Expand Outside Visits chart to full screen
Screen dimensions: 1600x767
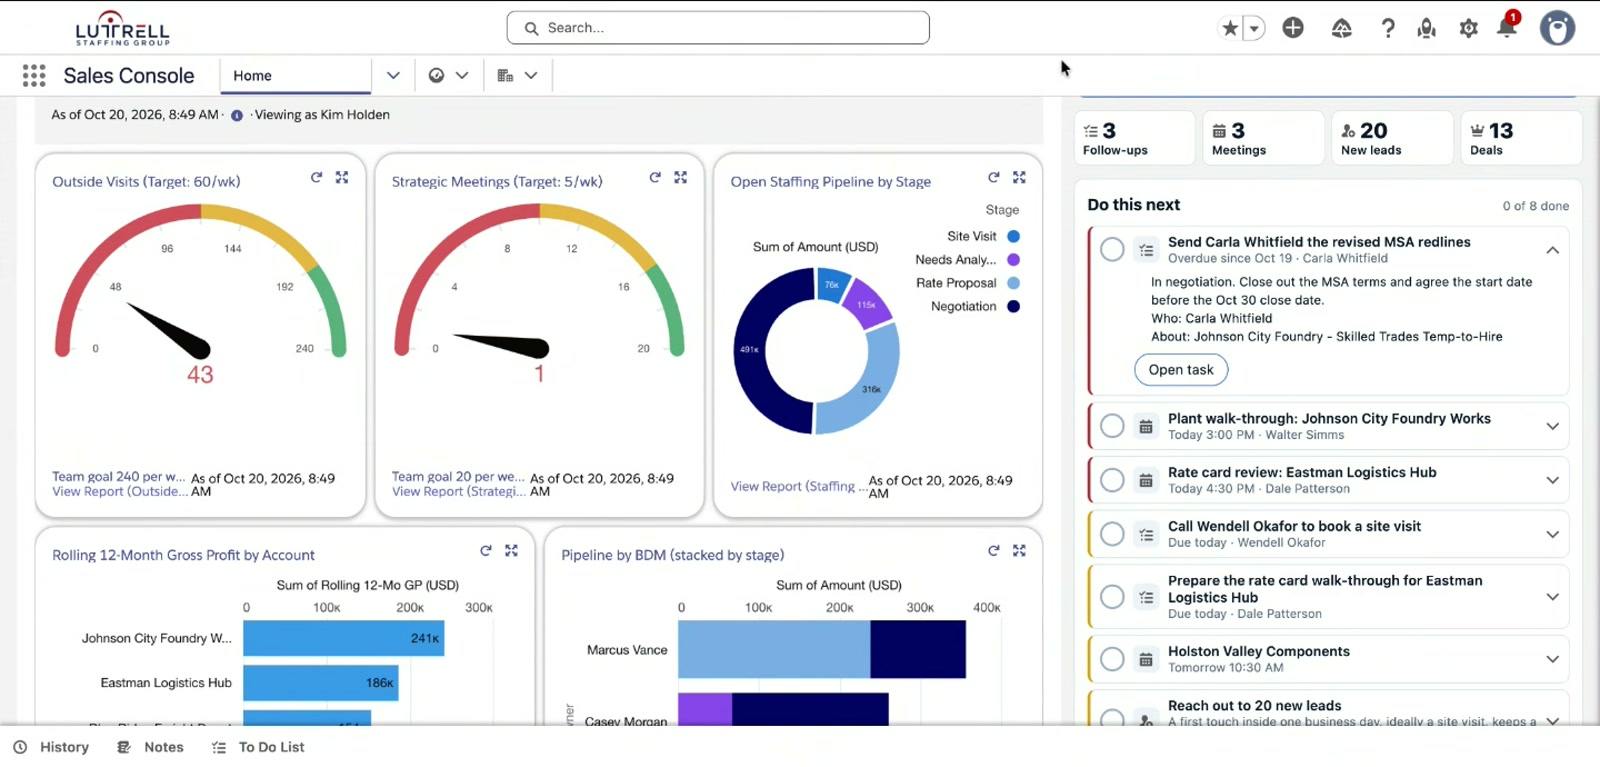click(x=342, y=177)
